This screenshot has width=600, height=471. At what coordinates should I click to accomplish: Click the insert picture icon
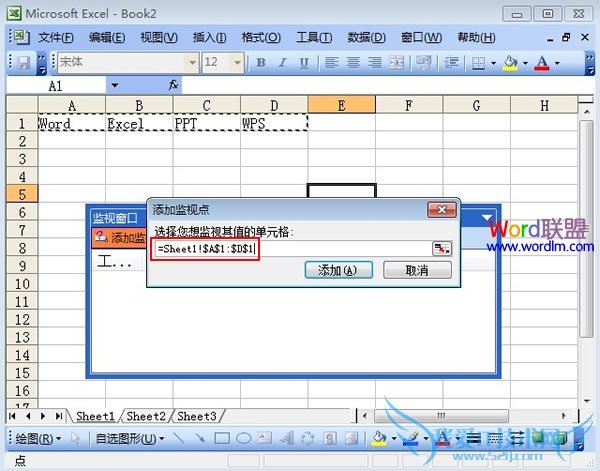click(351, 438)
